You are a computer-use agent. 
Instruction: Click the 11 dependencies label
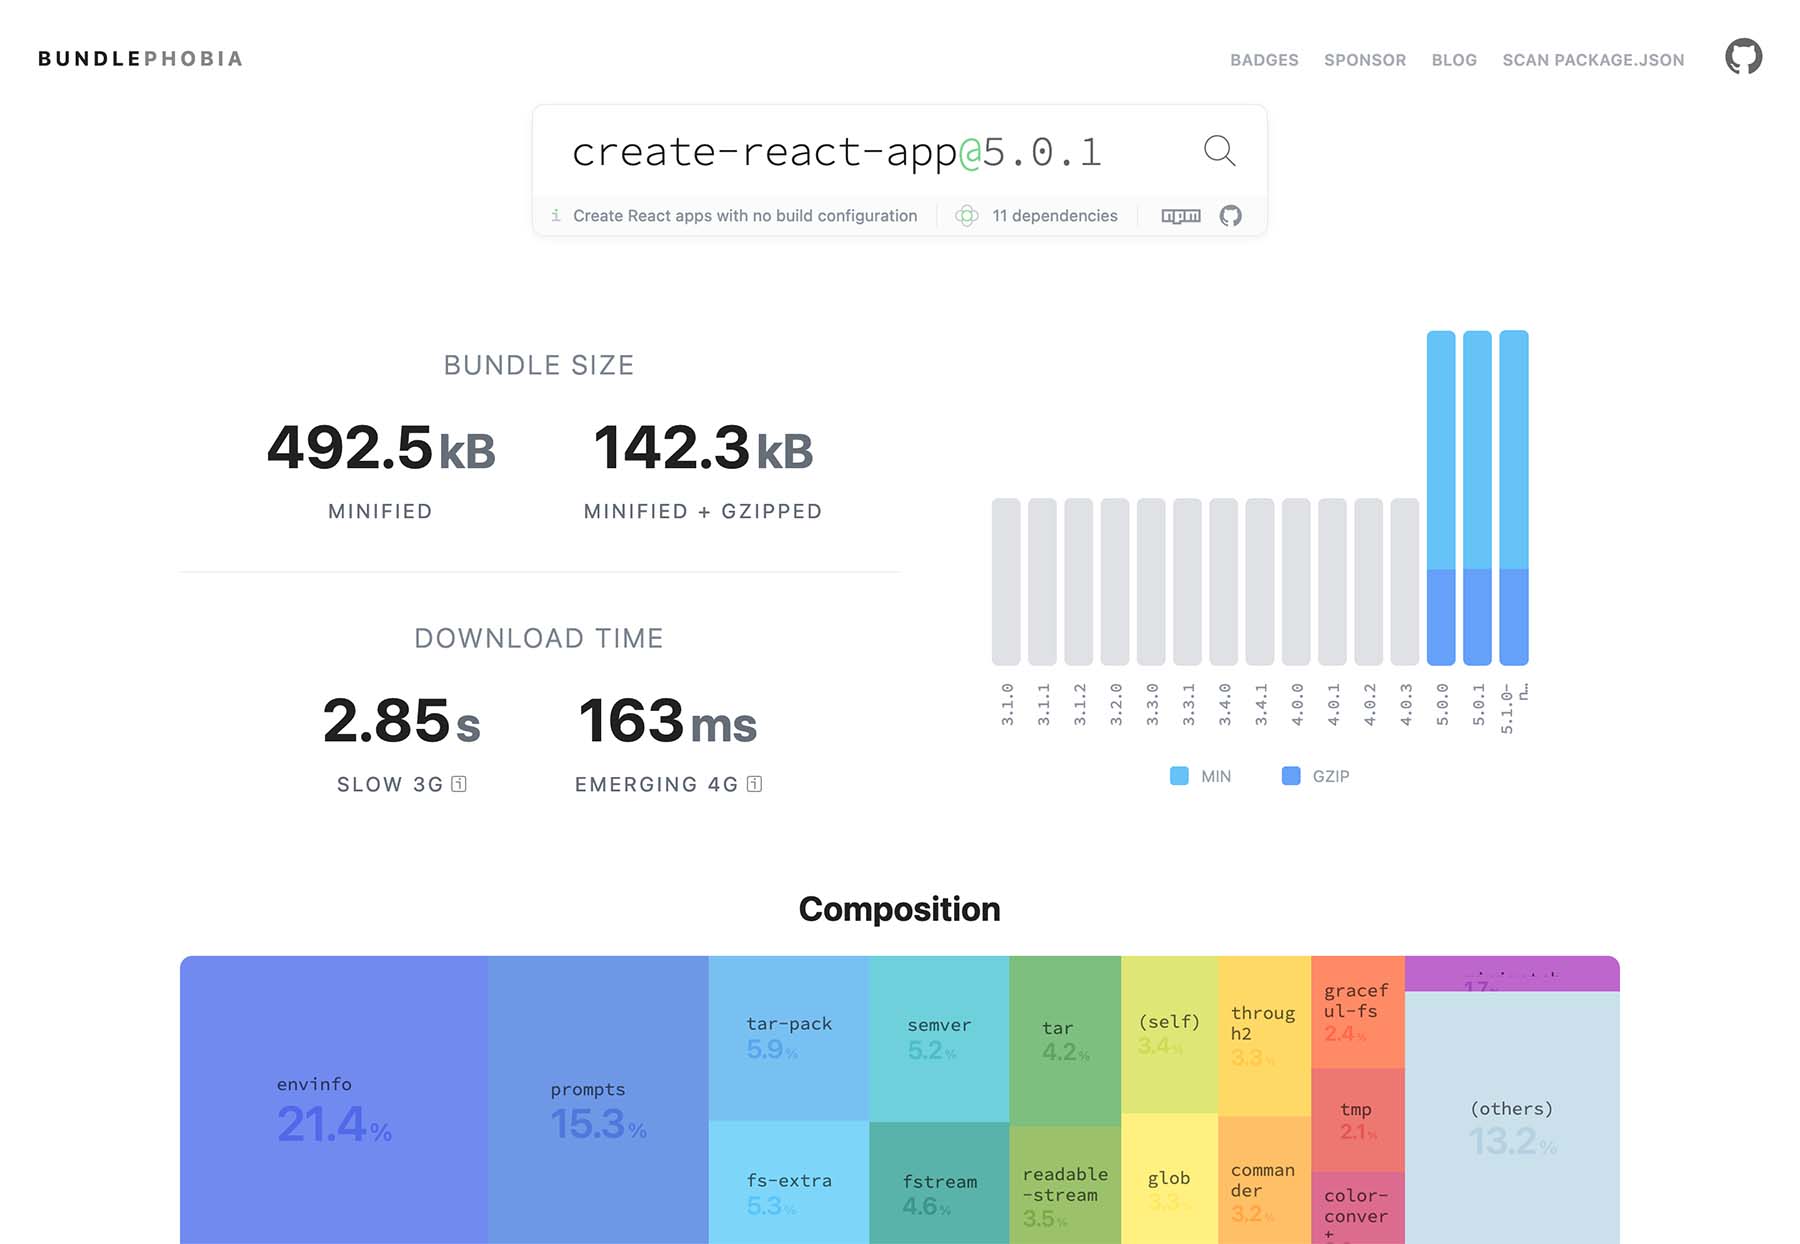click(x=1055, y=216)
